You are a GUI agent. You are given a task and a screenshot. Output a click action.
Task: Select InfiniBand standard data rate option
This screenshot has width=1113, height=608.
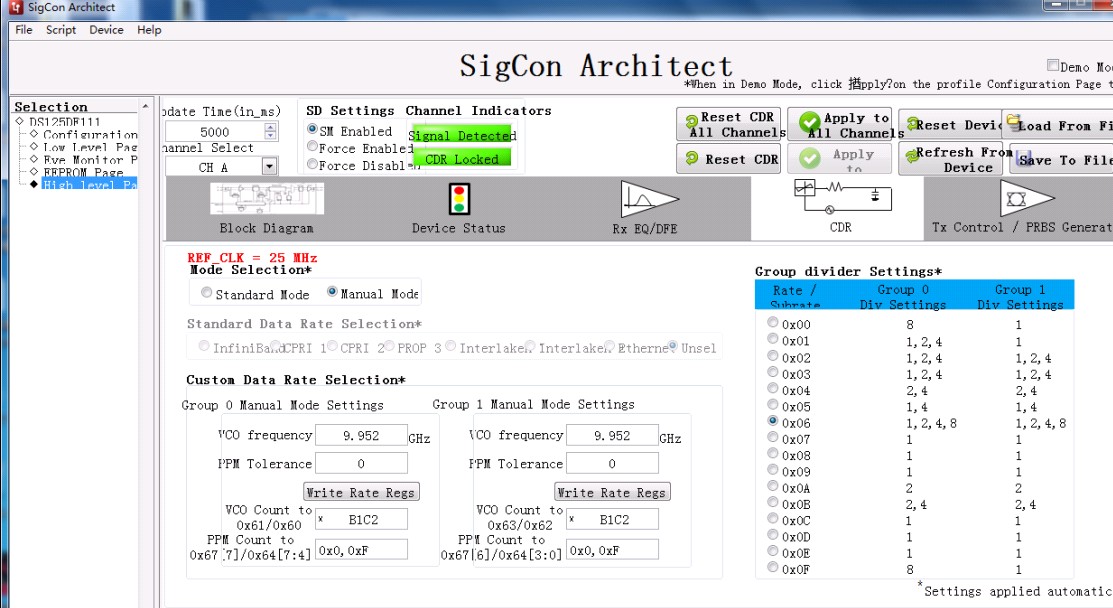click(204, 346)
